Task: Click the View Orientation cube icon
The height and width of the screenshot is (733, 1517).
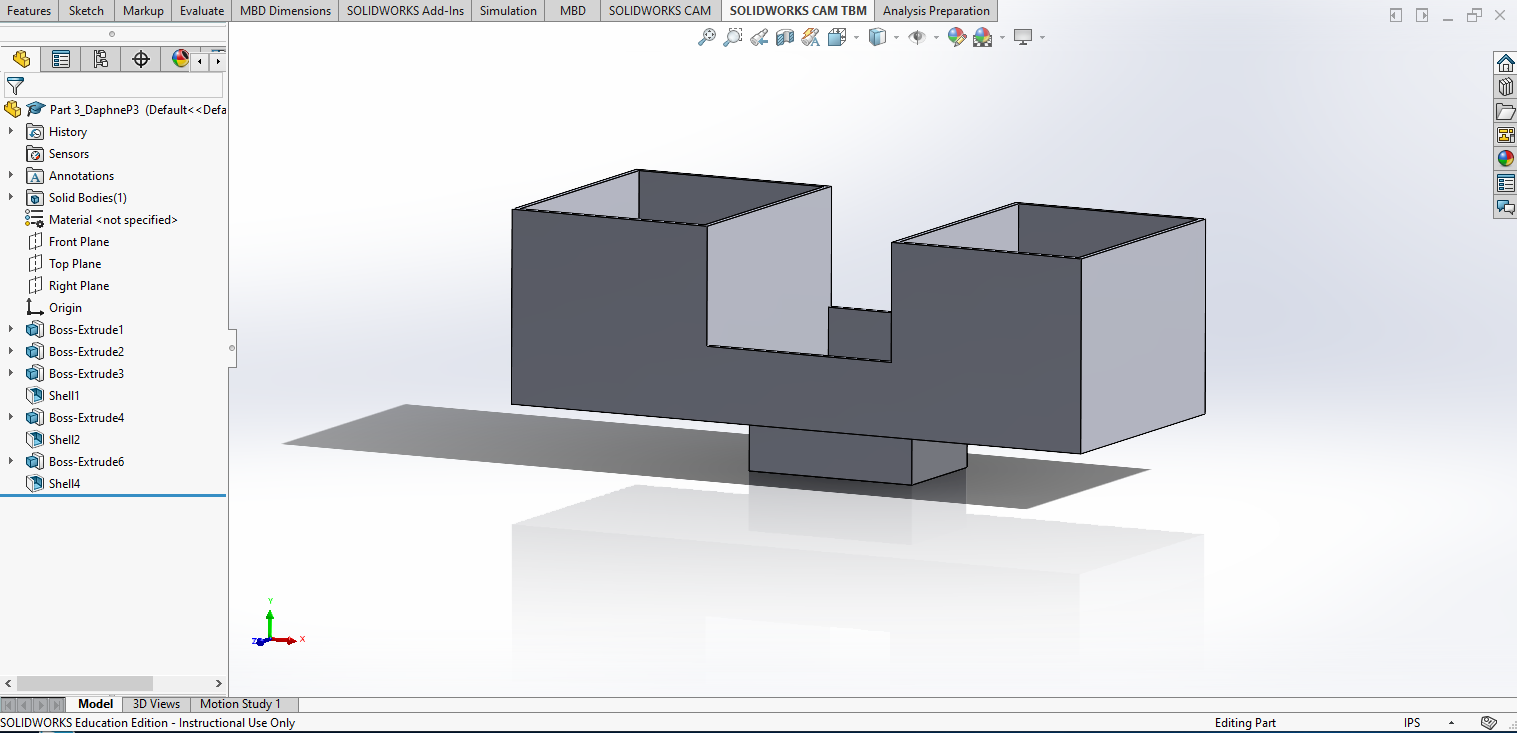Action: coord(837,37)
